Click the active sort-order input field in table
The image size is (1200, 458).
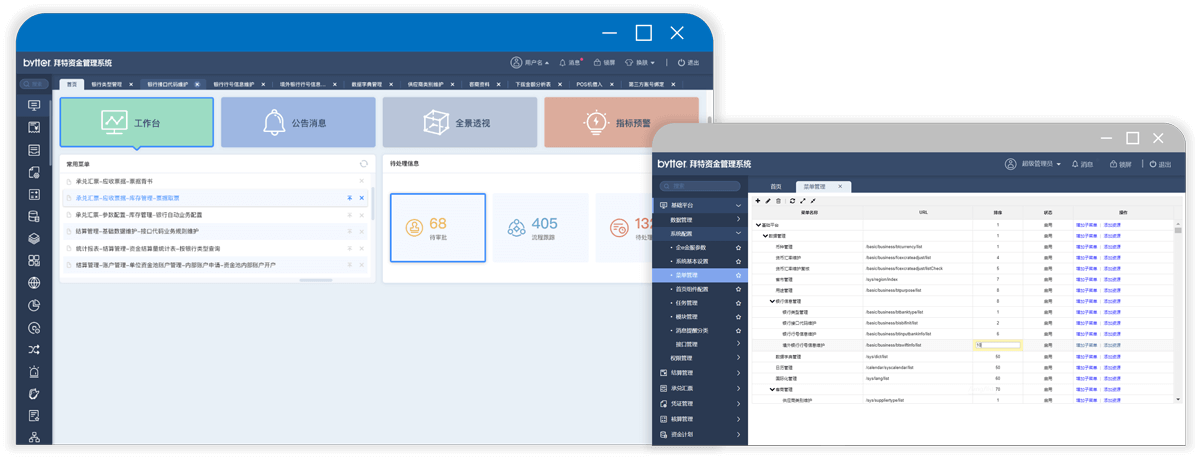tap(998, 345)
